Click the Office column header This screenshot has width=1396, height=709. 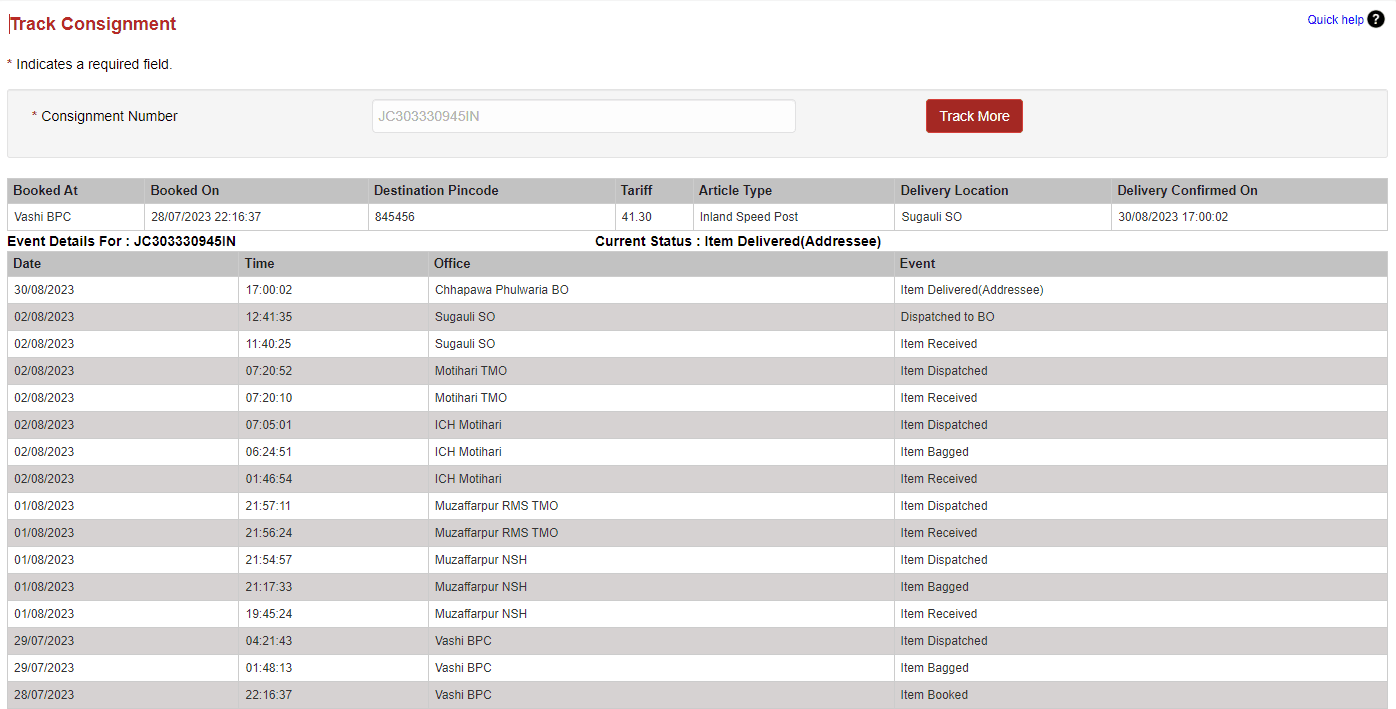point(661,264)
